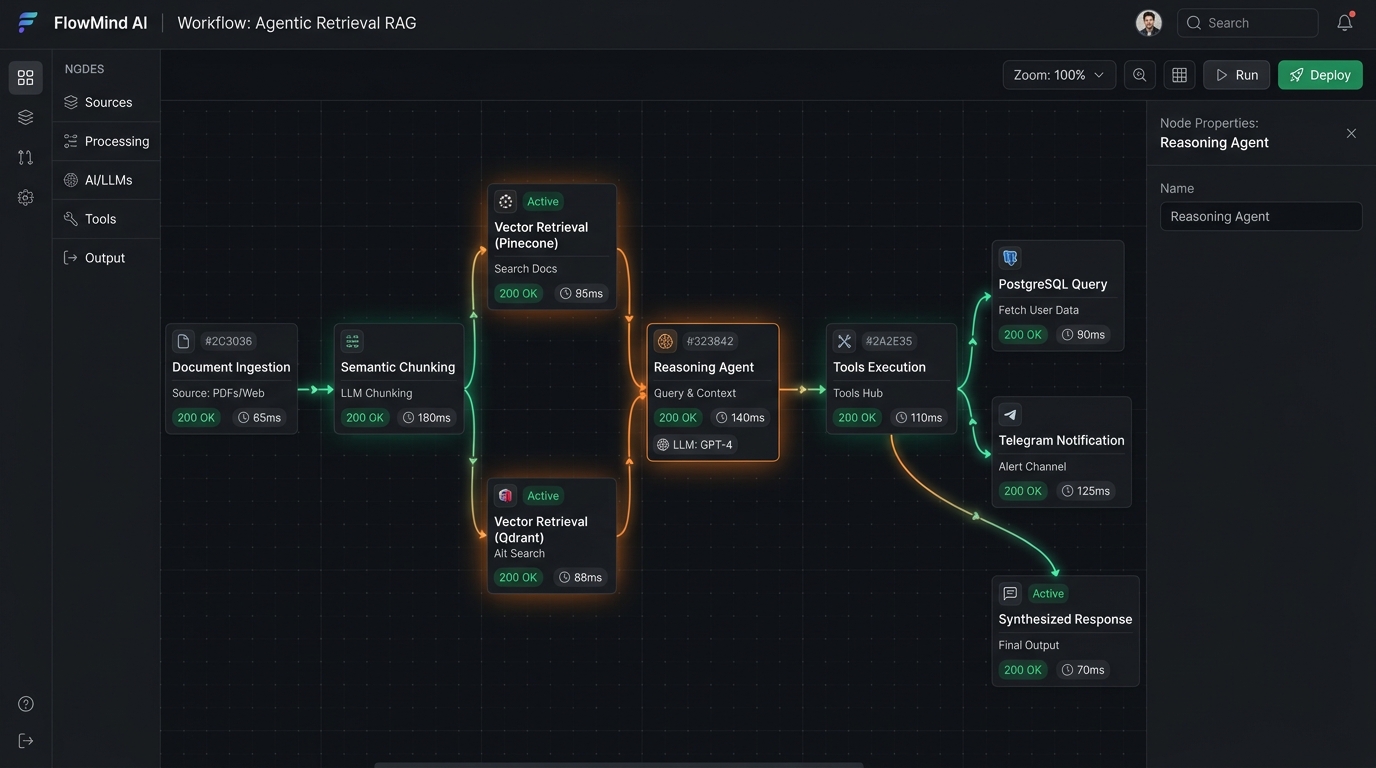Viewport: 1376px width, 768px height.
Task: Select the Vector Retrieval (Pinecone) title
Action: point(541,235)
